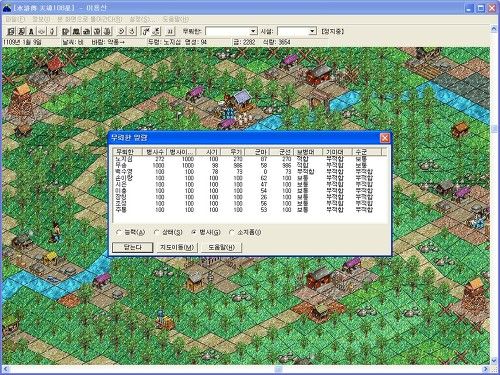Select the 조정 row in the list
Image resolution: width=500 pixels, height=375 pixels.
250,203
